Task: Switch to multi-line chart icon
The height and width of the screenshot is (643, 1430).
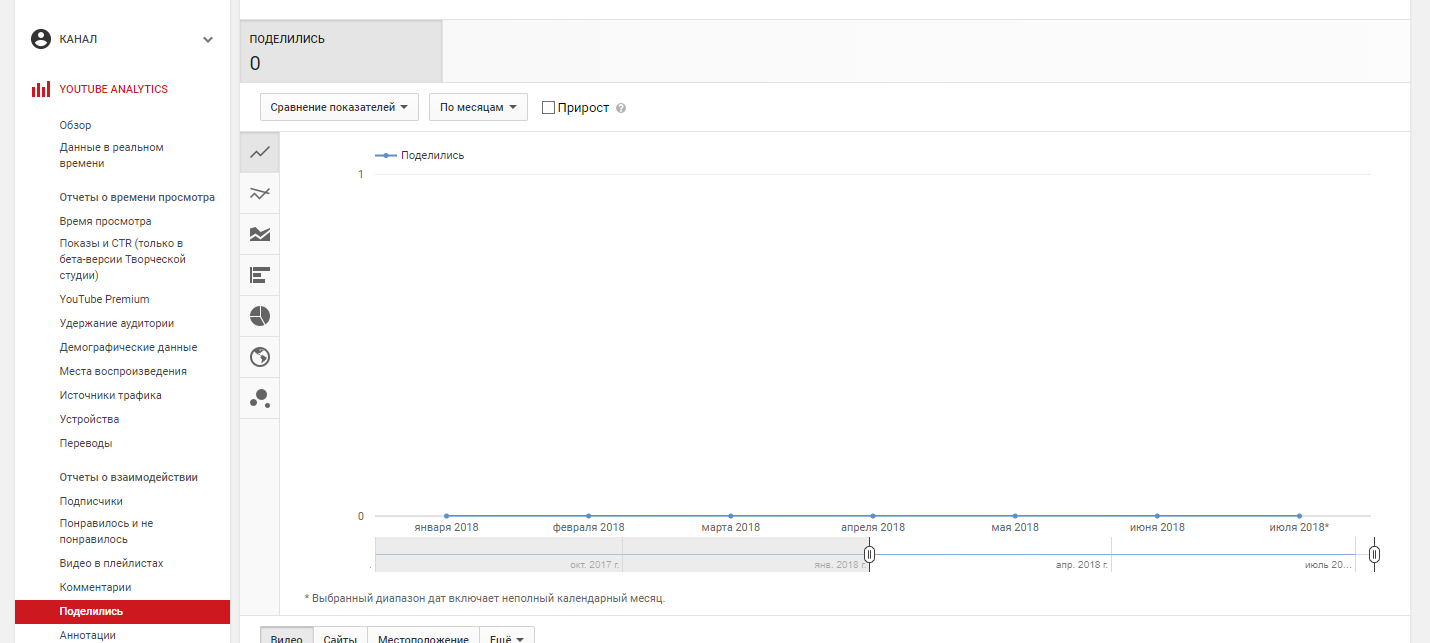Action: tap(260, 194)
